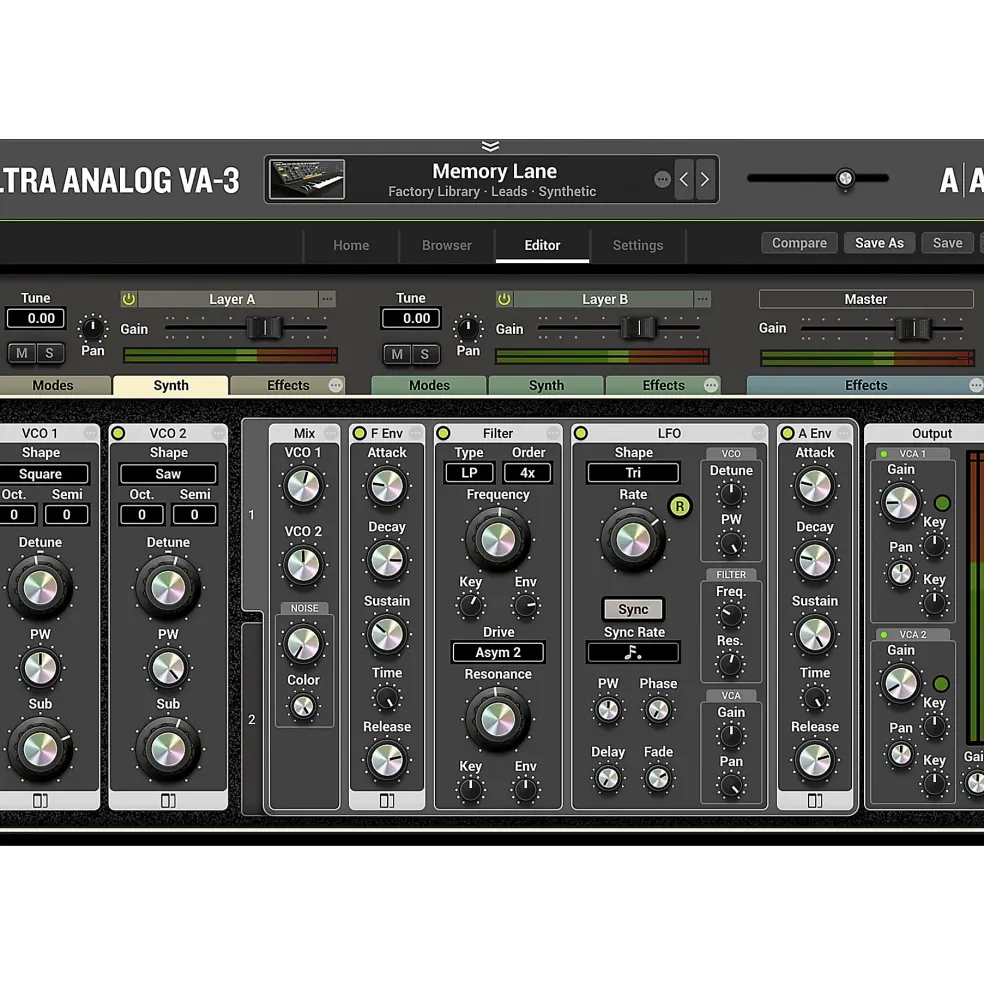Click the Compare button

pyautogui.click(x=799, y=243)
